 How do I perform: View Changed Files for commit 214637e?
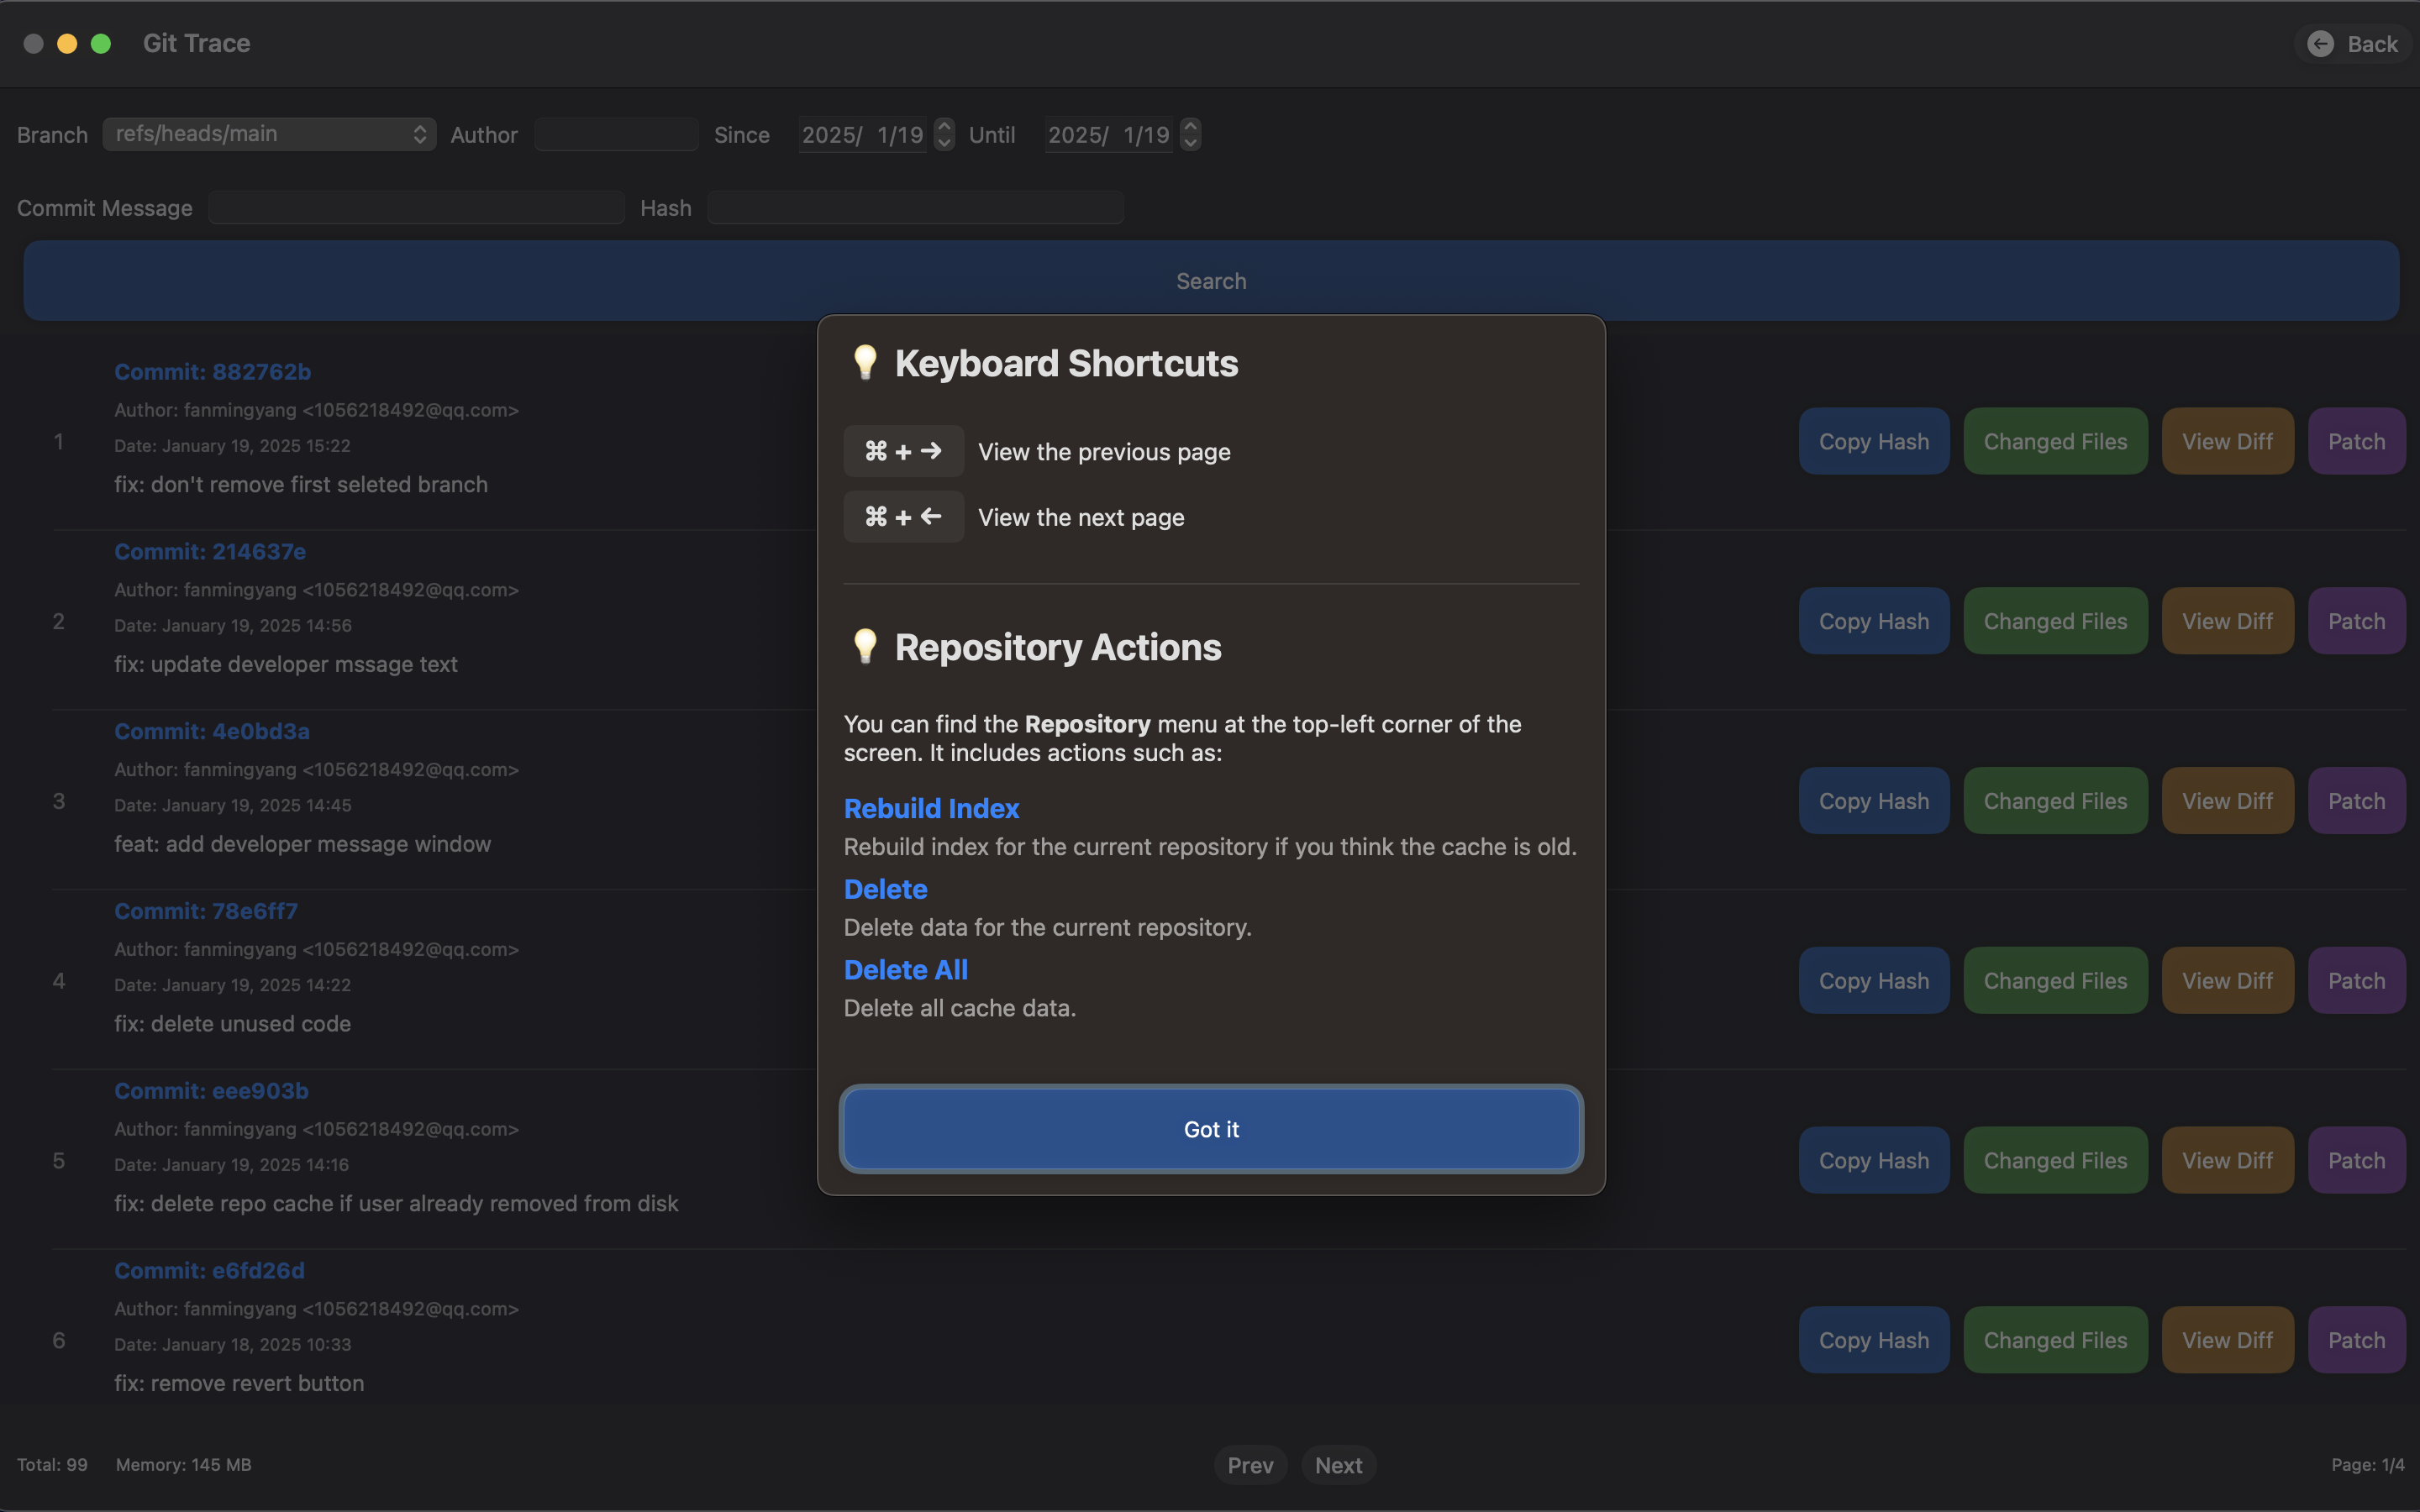2054,620
